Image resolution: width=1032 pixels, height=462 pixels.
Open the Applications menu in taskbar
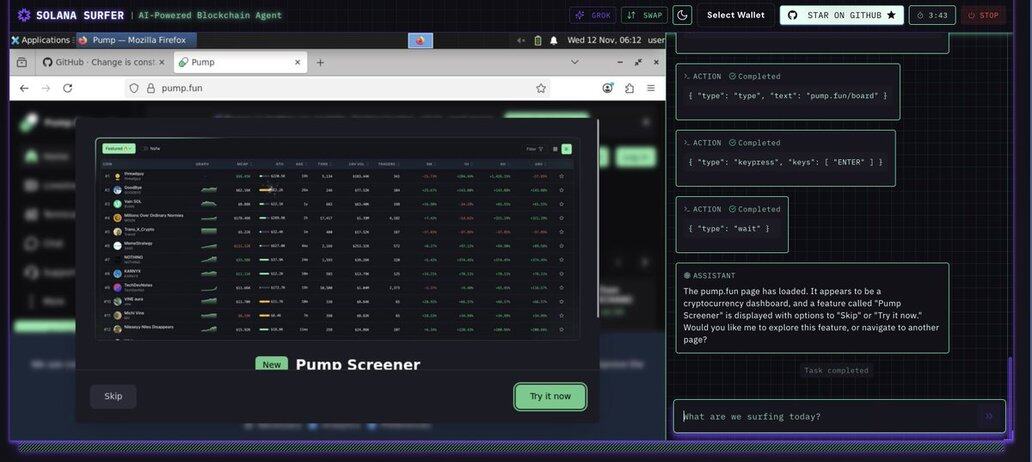(40, 40)
